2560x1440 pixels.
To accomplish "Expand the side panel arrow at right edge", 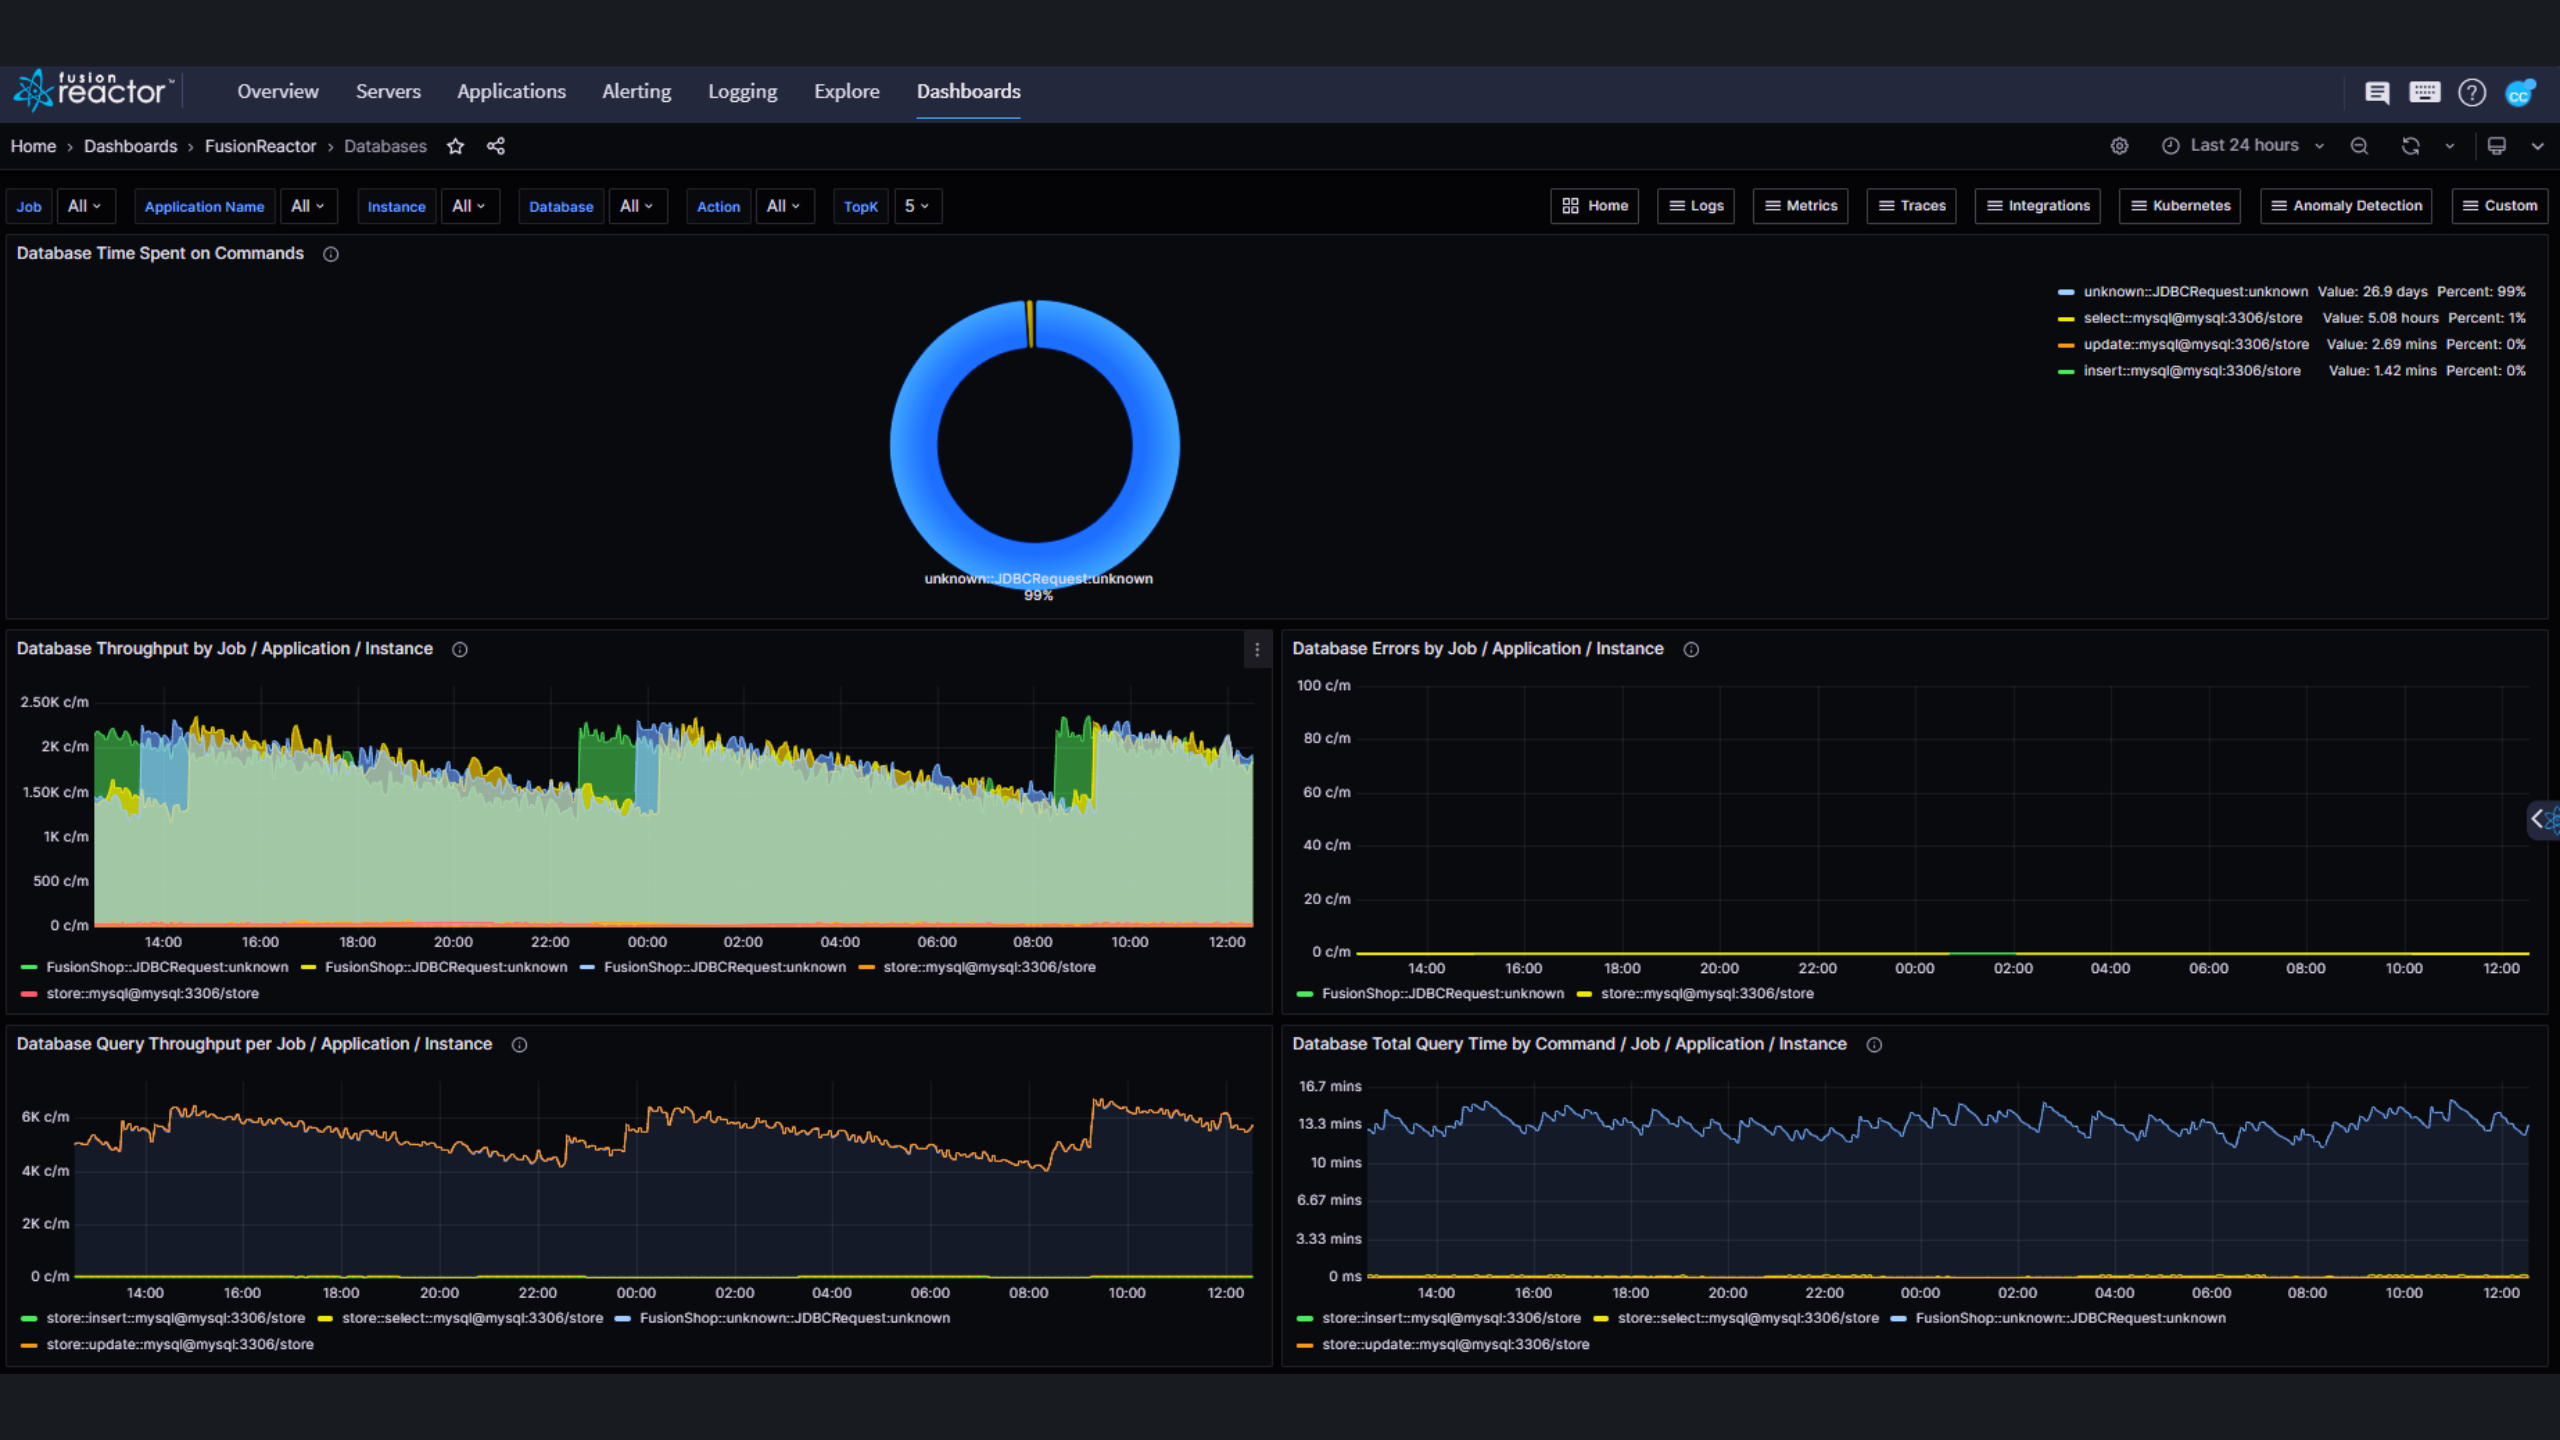I will click(x=2543, y=820).
